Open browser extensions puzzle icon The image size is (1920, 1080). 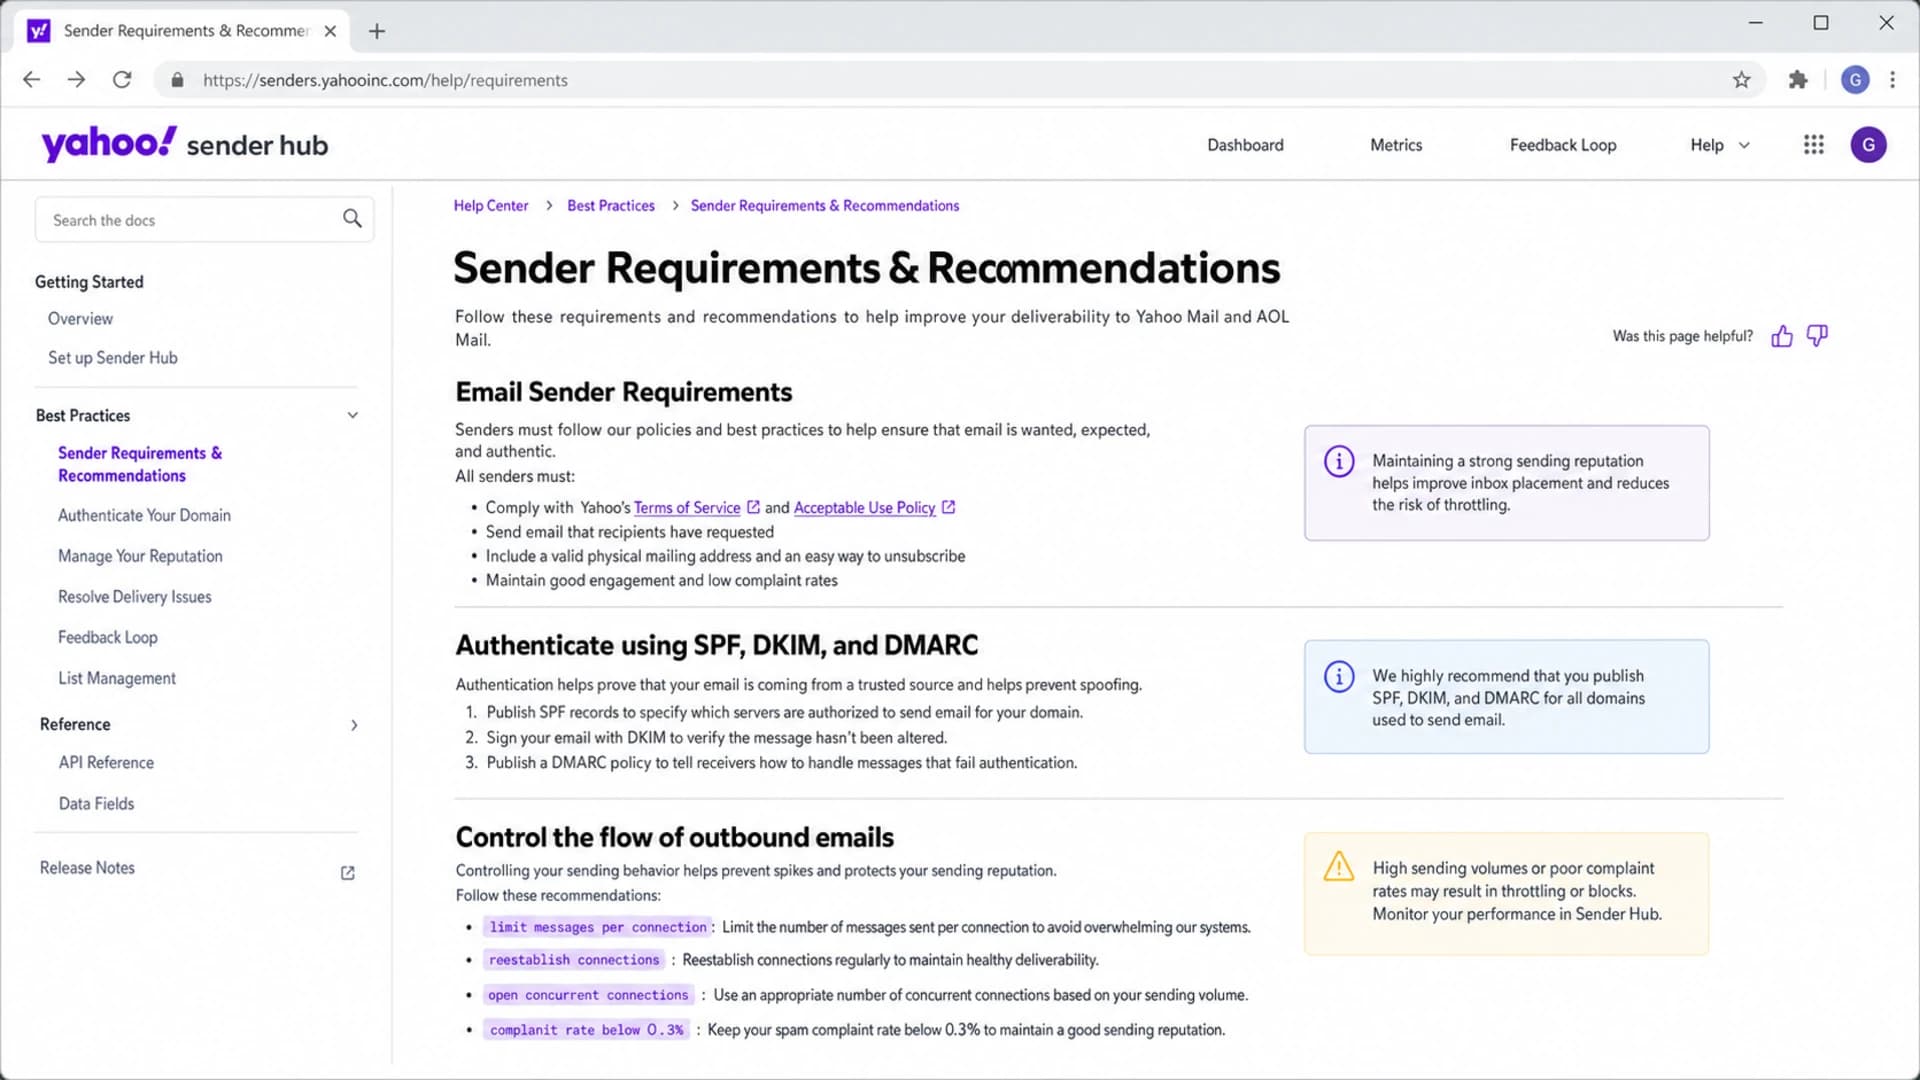click(1798, 80)
